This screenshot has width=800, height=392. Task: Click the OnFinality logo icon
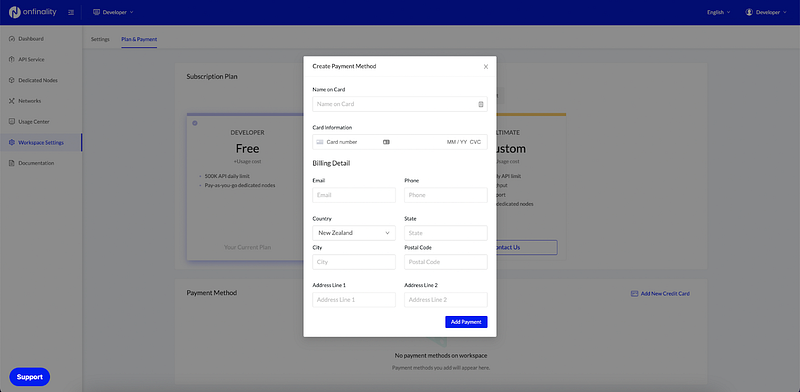(14, 12)
